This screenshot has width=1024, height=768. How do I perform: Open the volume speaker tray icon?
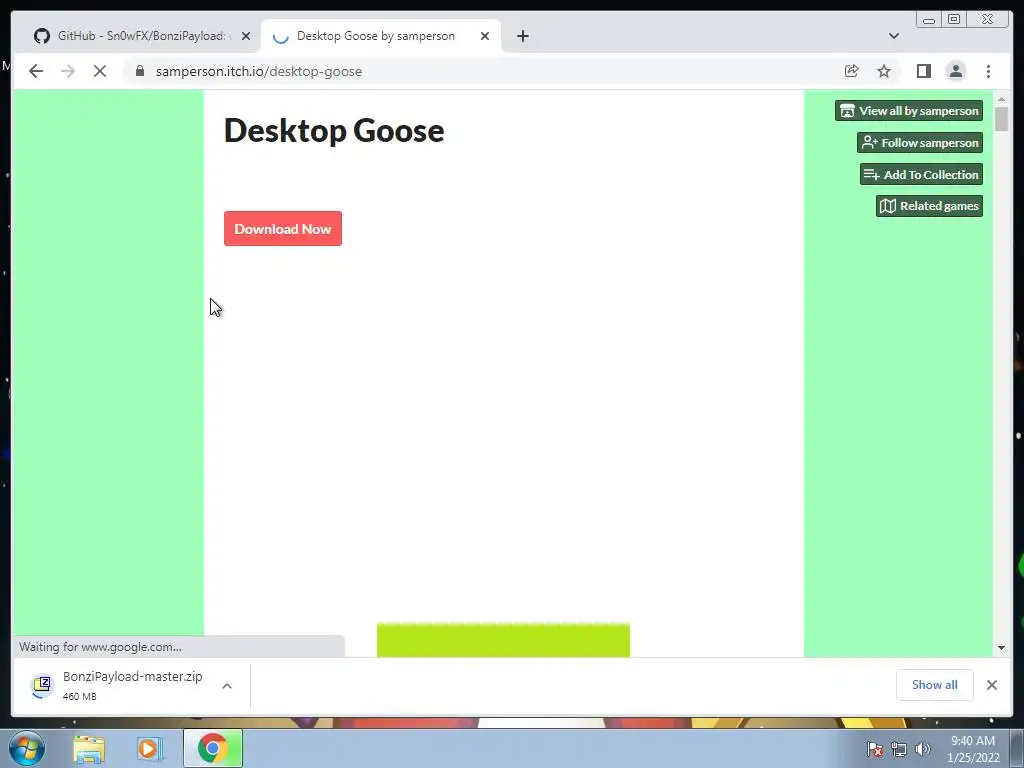[x=923, y=749]
